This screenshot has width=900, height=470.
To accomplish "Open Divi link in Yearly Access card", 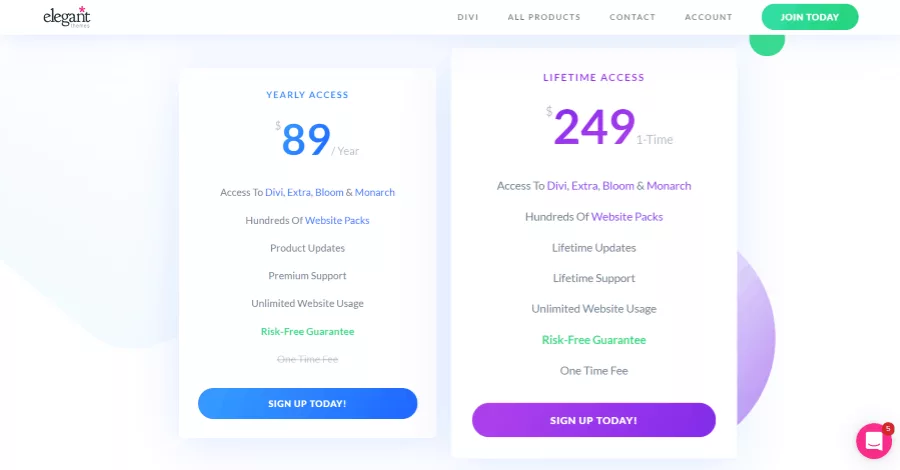I will [274, 192].
